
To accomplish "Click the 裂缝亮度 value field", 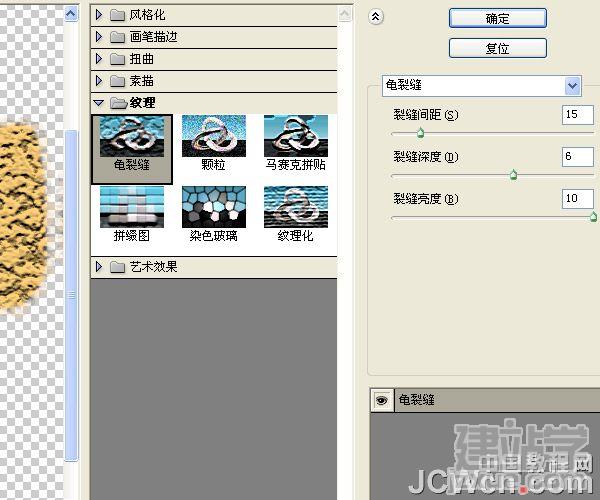I will click(x=578, y=198).
